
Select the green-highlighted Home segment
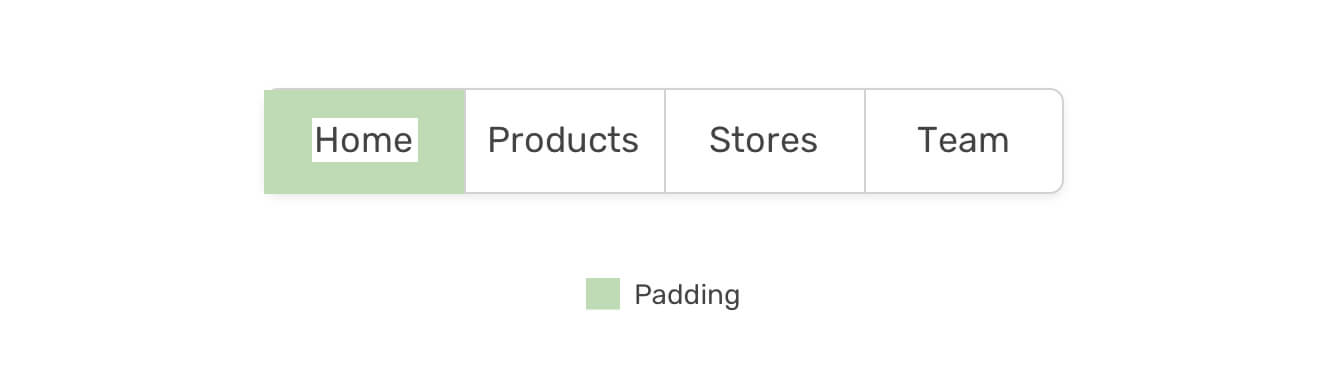[364, 141]
